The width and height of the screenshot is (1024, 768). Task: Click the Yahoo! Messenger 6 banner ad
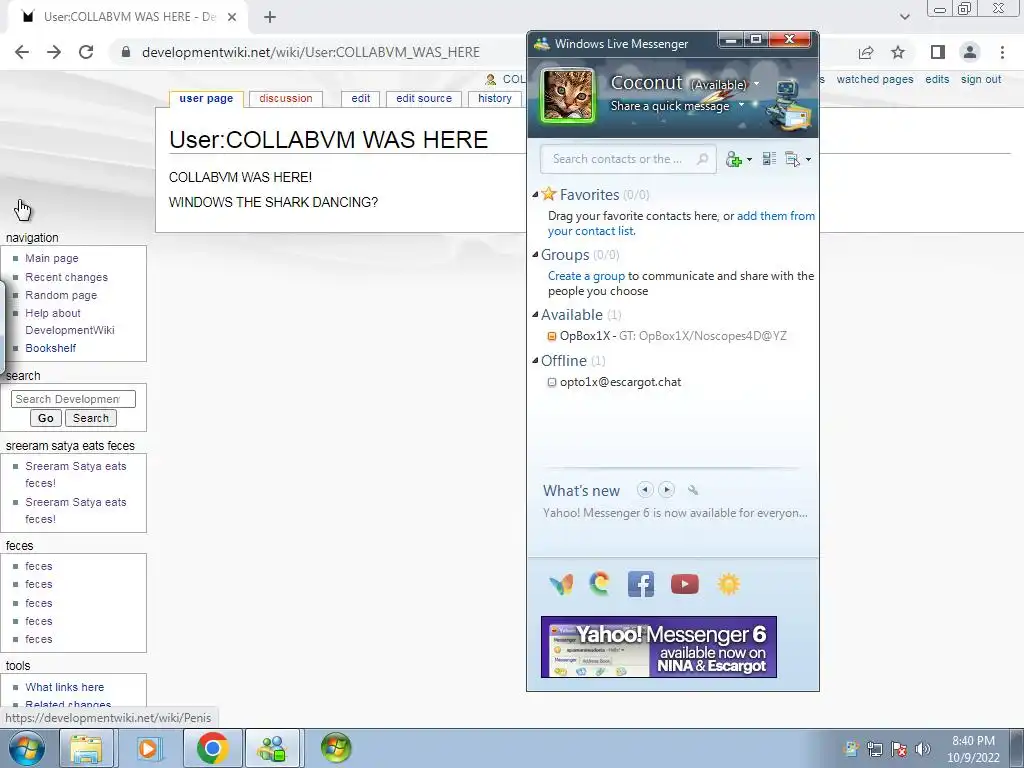(659, 647)
